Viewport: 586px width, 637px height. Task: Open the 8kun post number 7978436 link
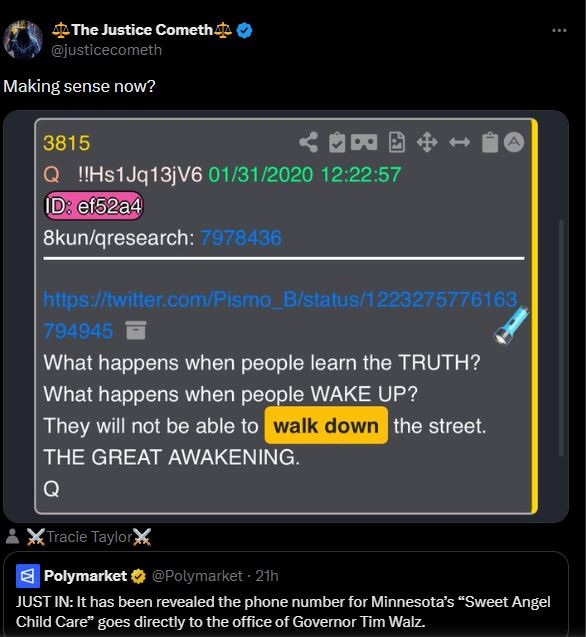click(241, 238)
